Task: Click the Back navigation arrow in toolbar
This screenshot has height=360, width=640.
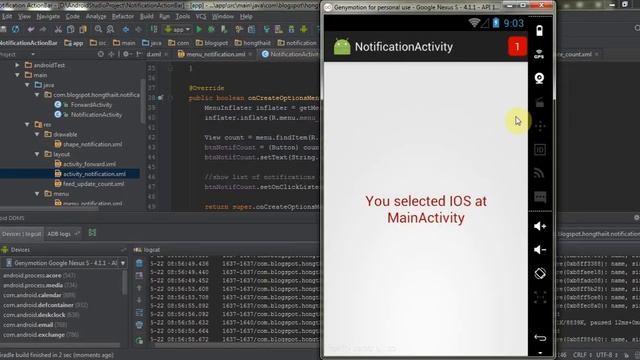Action: click(x=126, y=29)
